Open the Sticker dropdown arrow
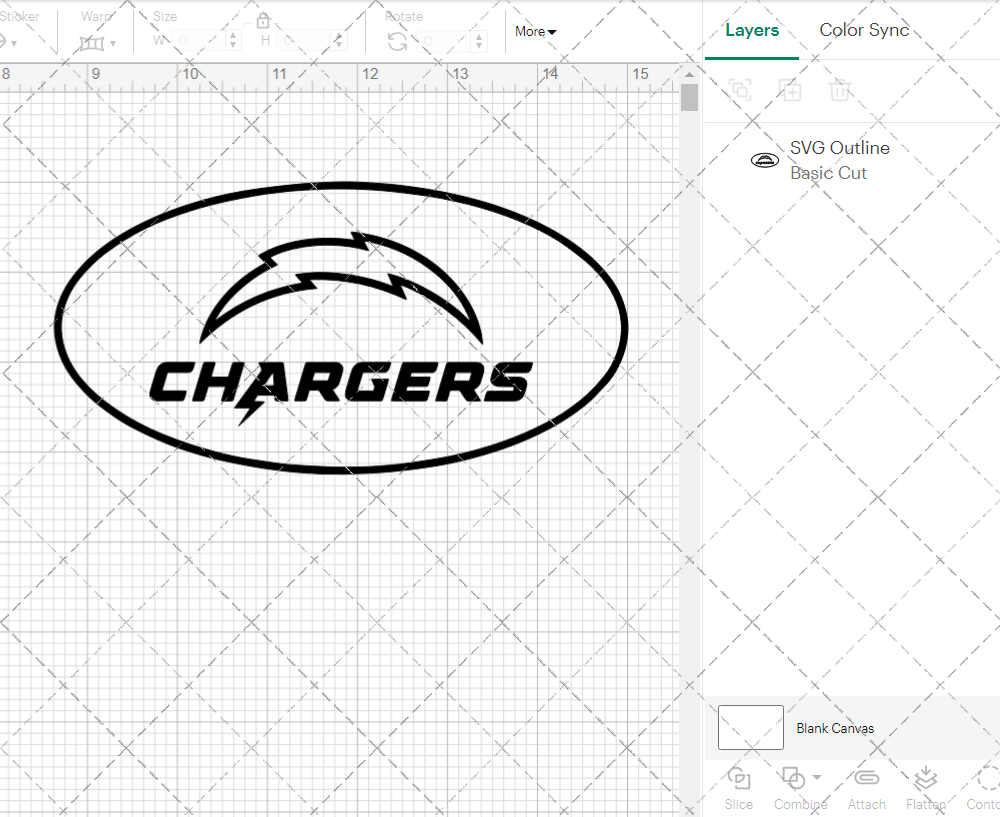 point(14,44)
